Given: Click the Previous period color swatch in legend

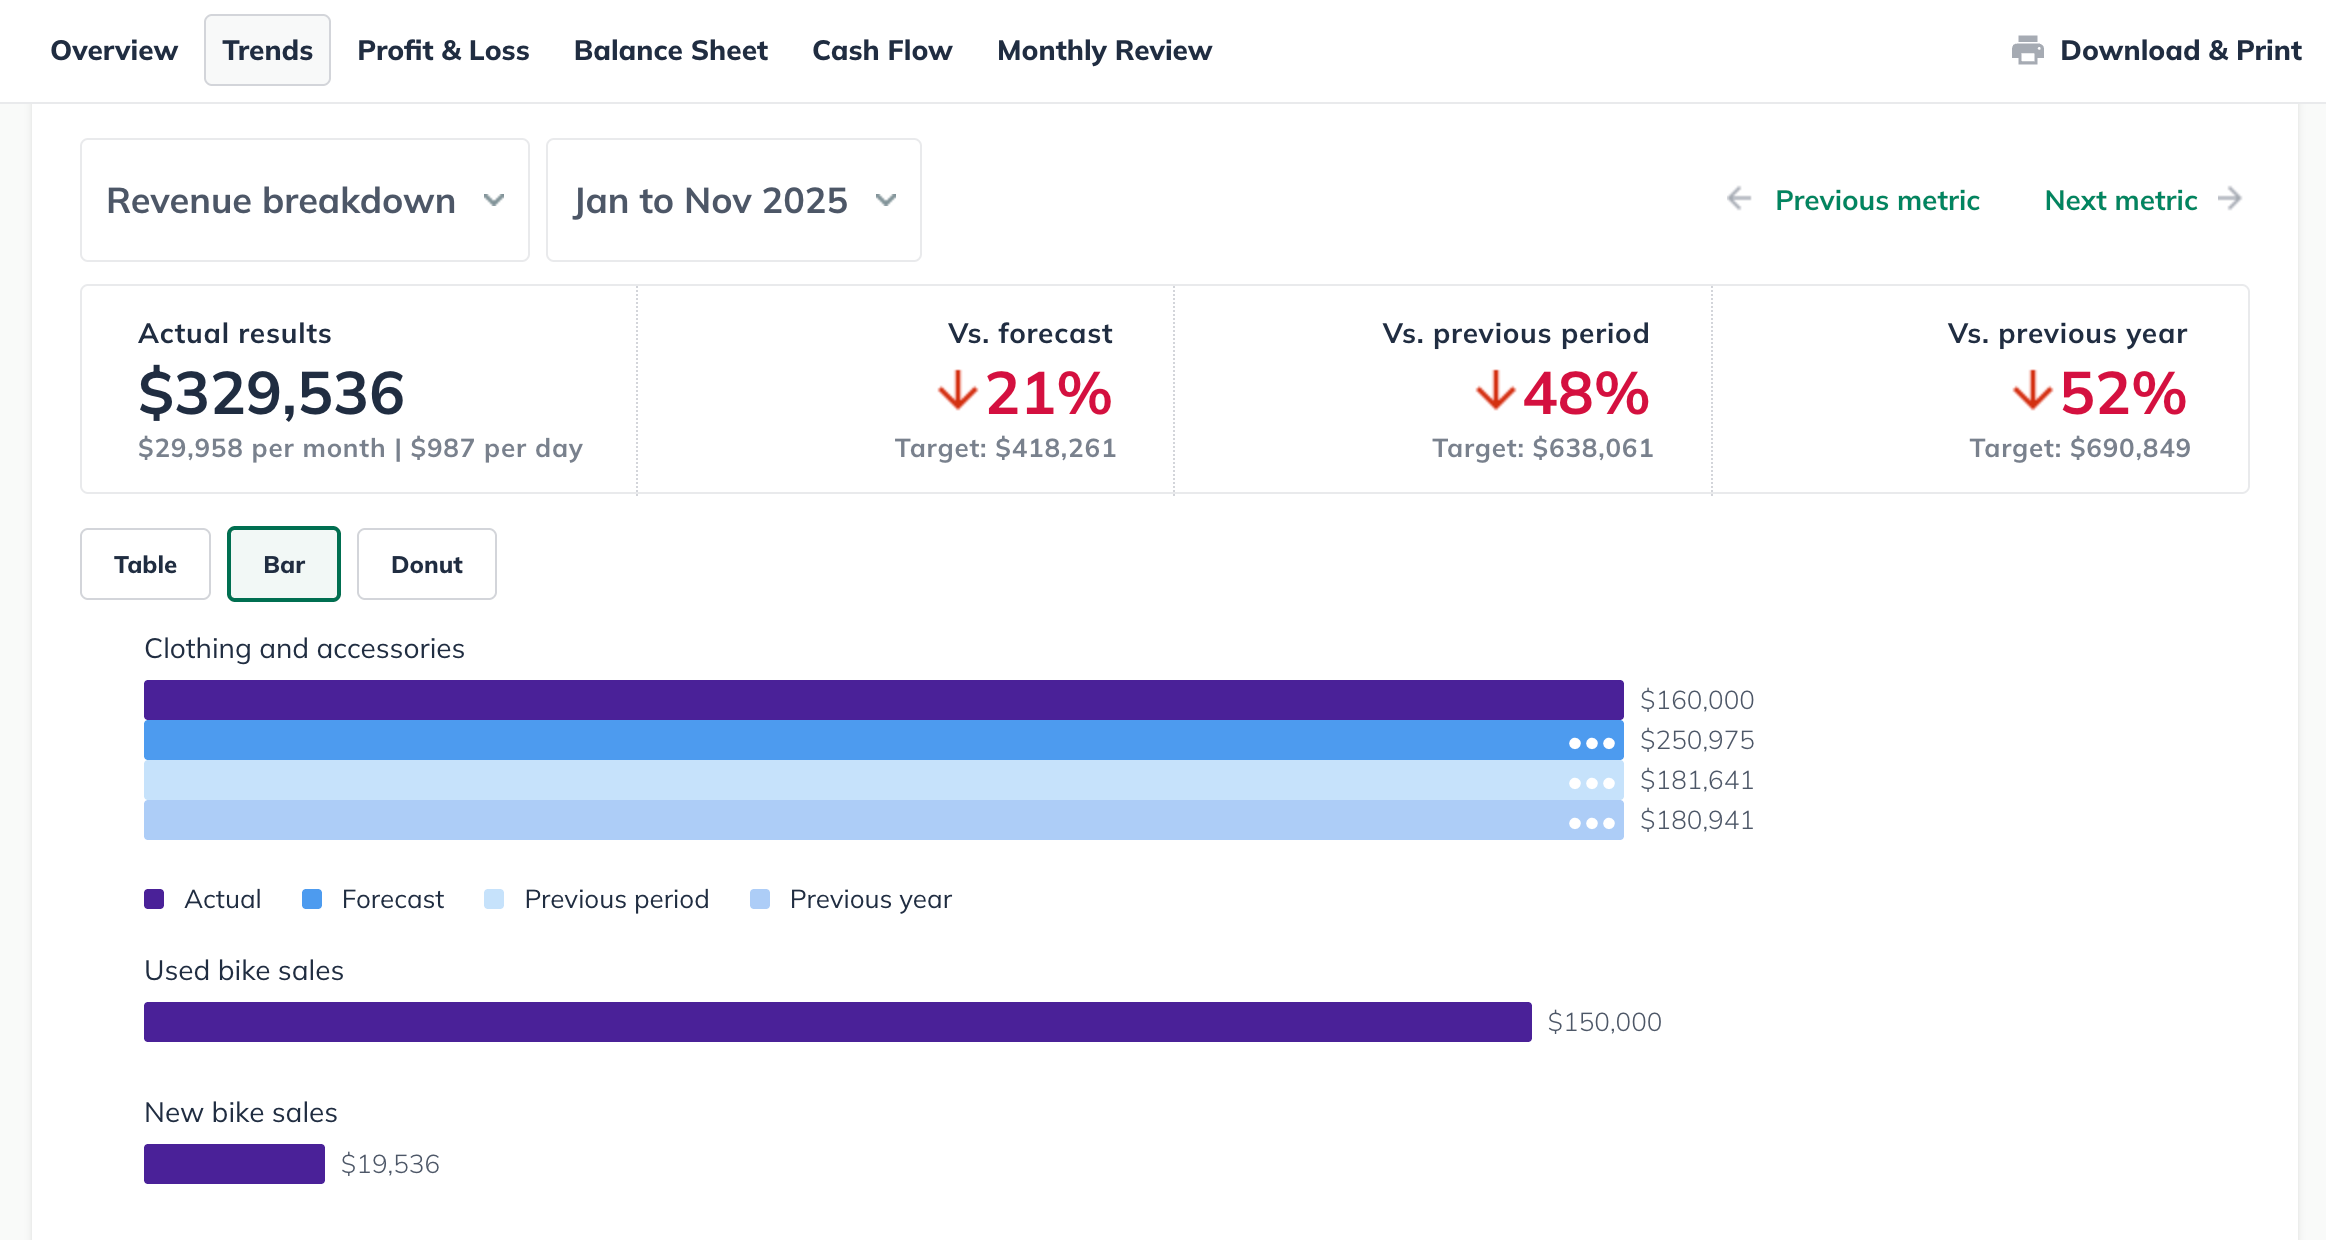Looking at the screenshot, I should click(x=493, y=898).
